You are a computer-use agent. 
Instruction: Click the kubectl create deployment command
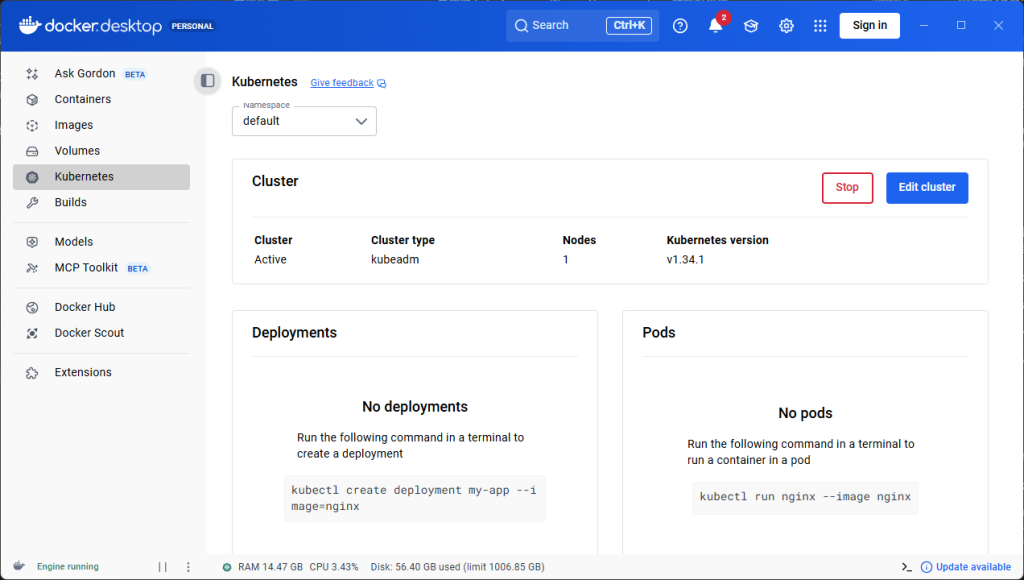click(x=415, y=498)
